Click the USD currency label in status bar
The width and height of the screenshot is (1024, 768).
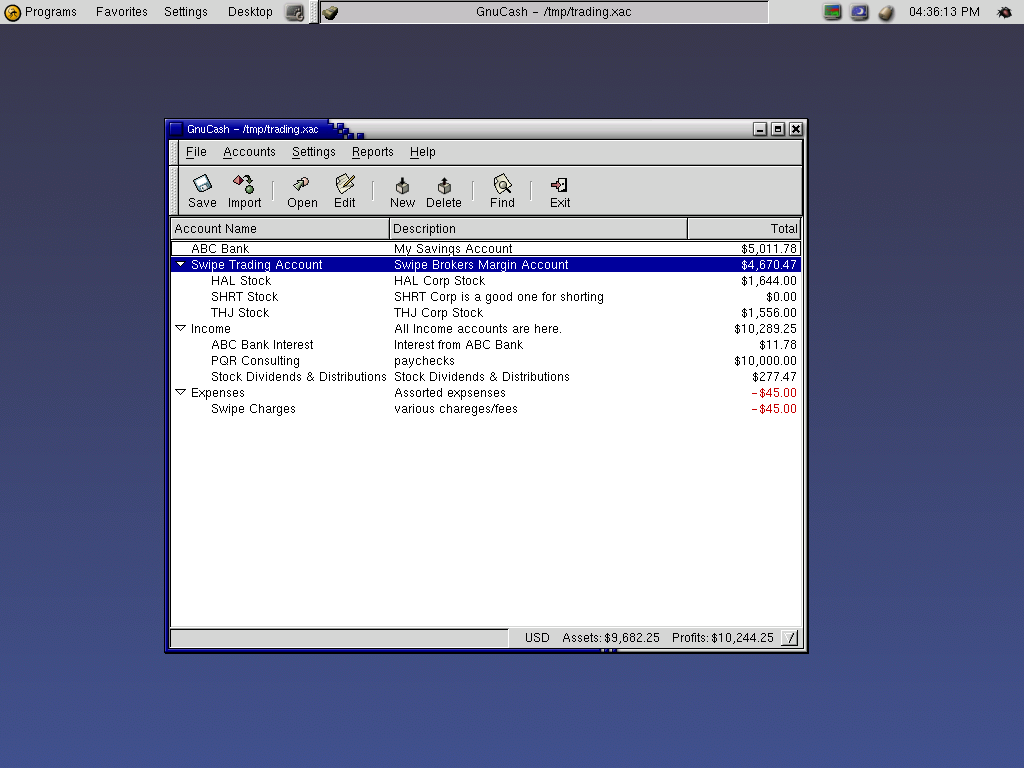point(537,637)
